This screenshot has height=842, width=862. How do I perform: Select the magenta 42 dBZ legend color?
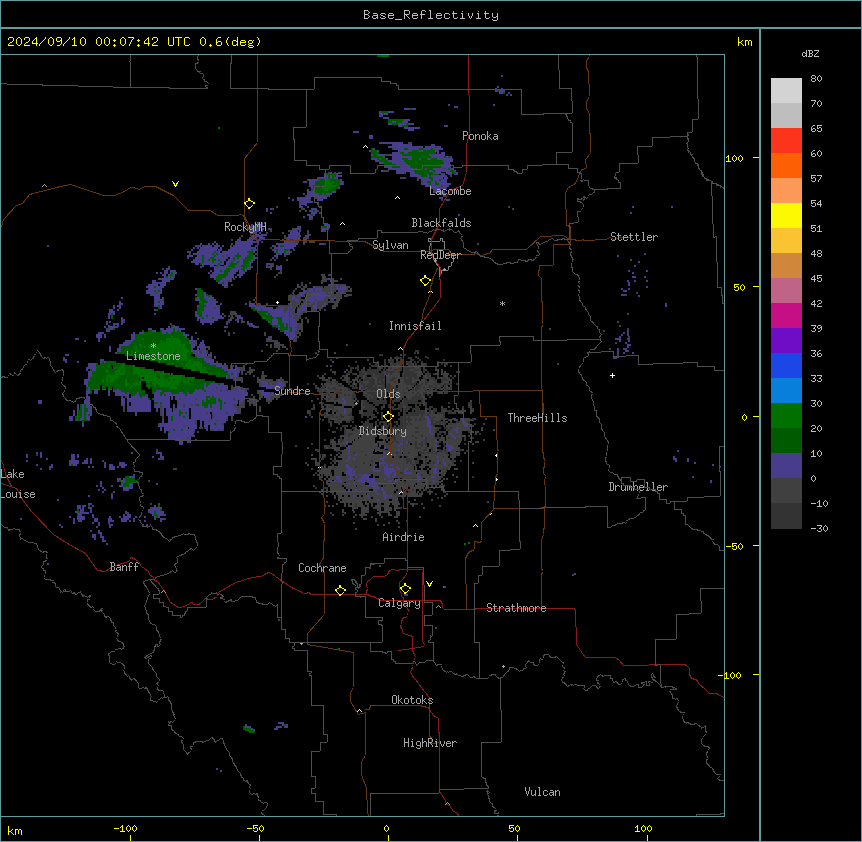pyautogui.click(x=786, y=315)
